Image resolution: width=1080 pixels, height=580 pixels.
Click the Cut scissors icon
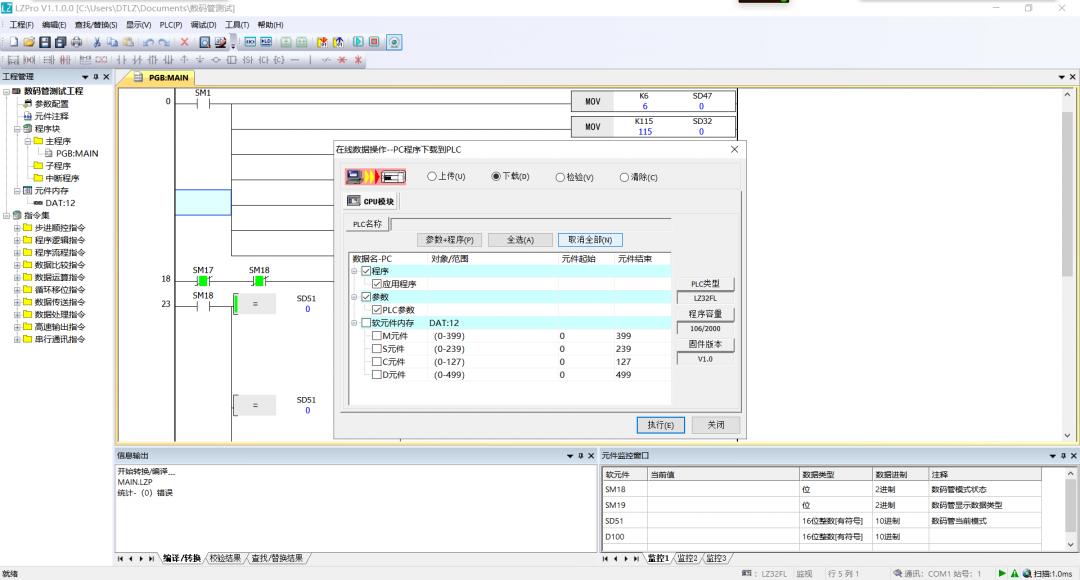(x=97, y=42)
